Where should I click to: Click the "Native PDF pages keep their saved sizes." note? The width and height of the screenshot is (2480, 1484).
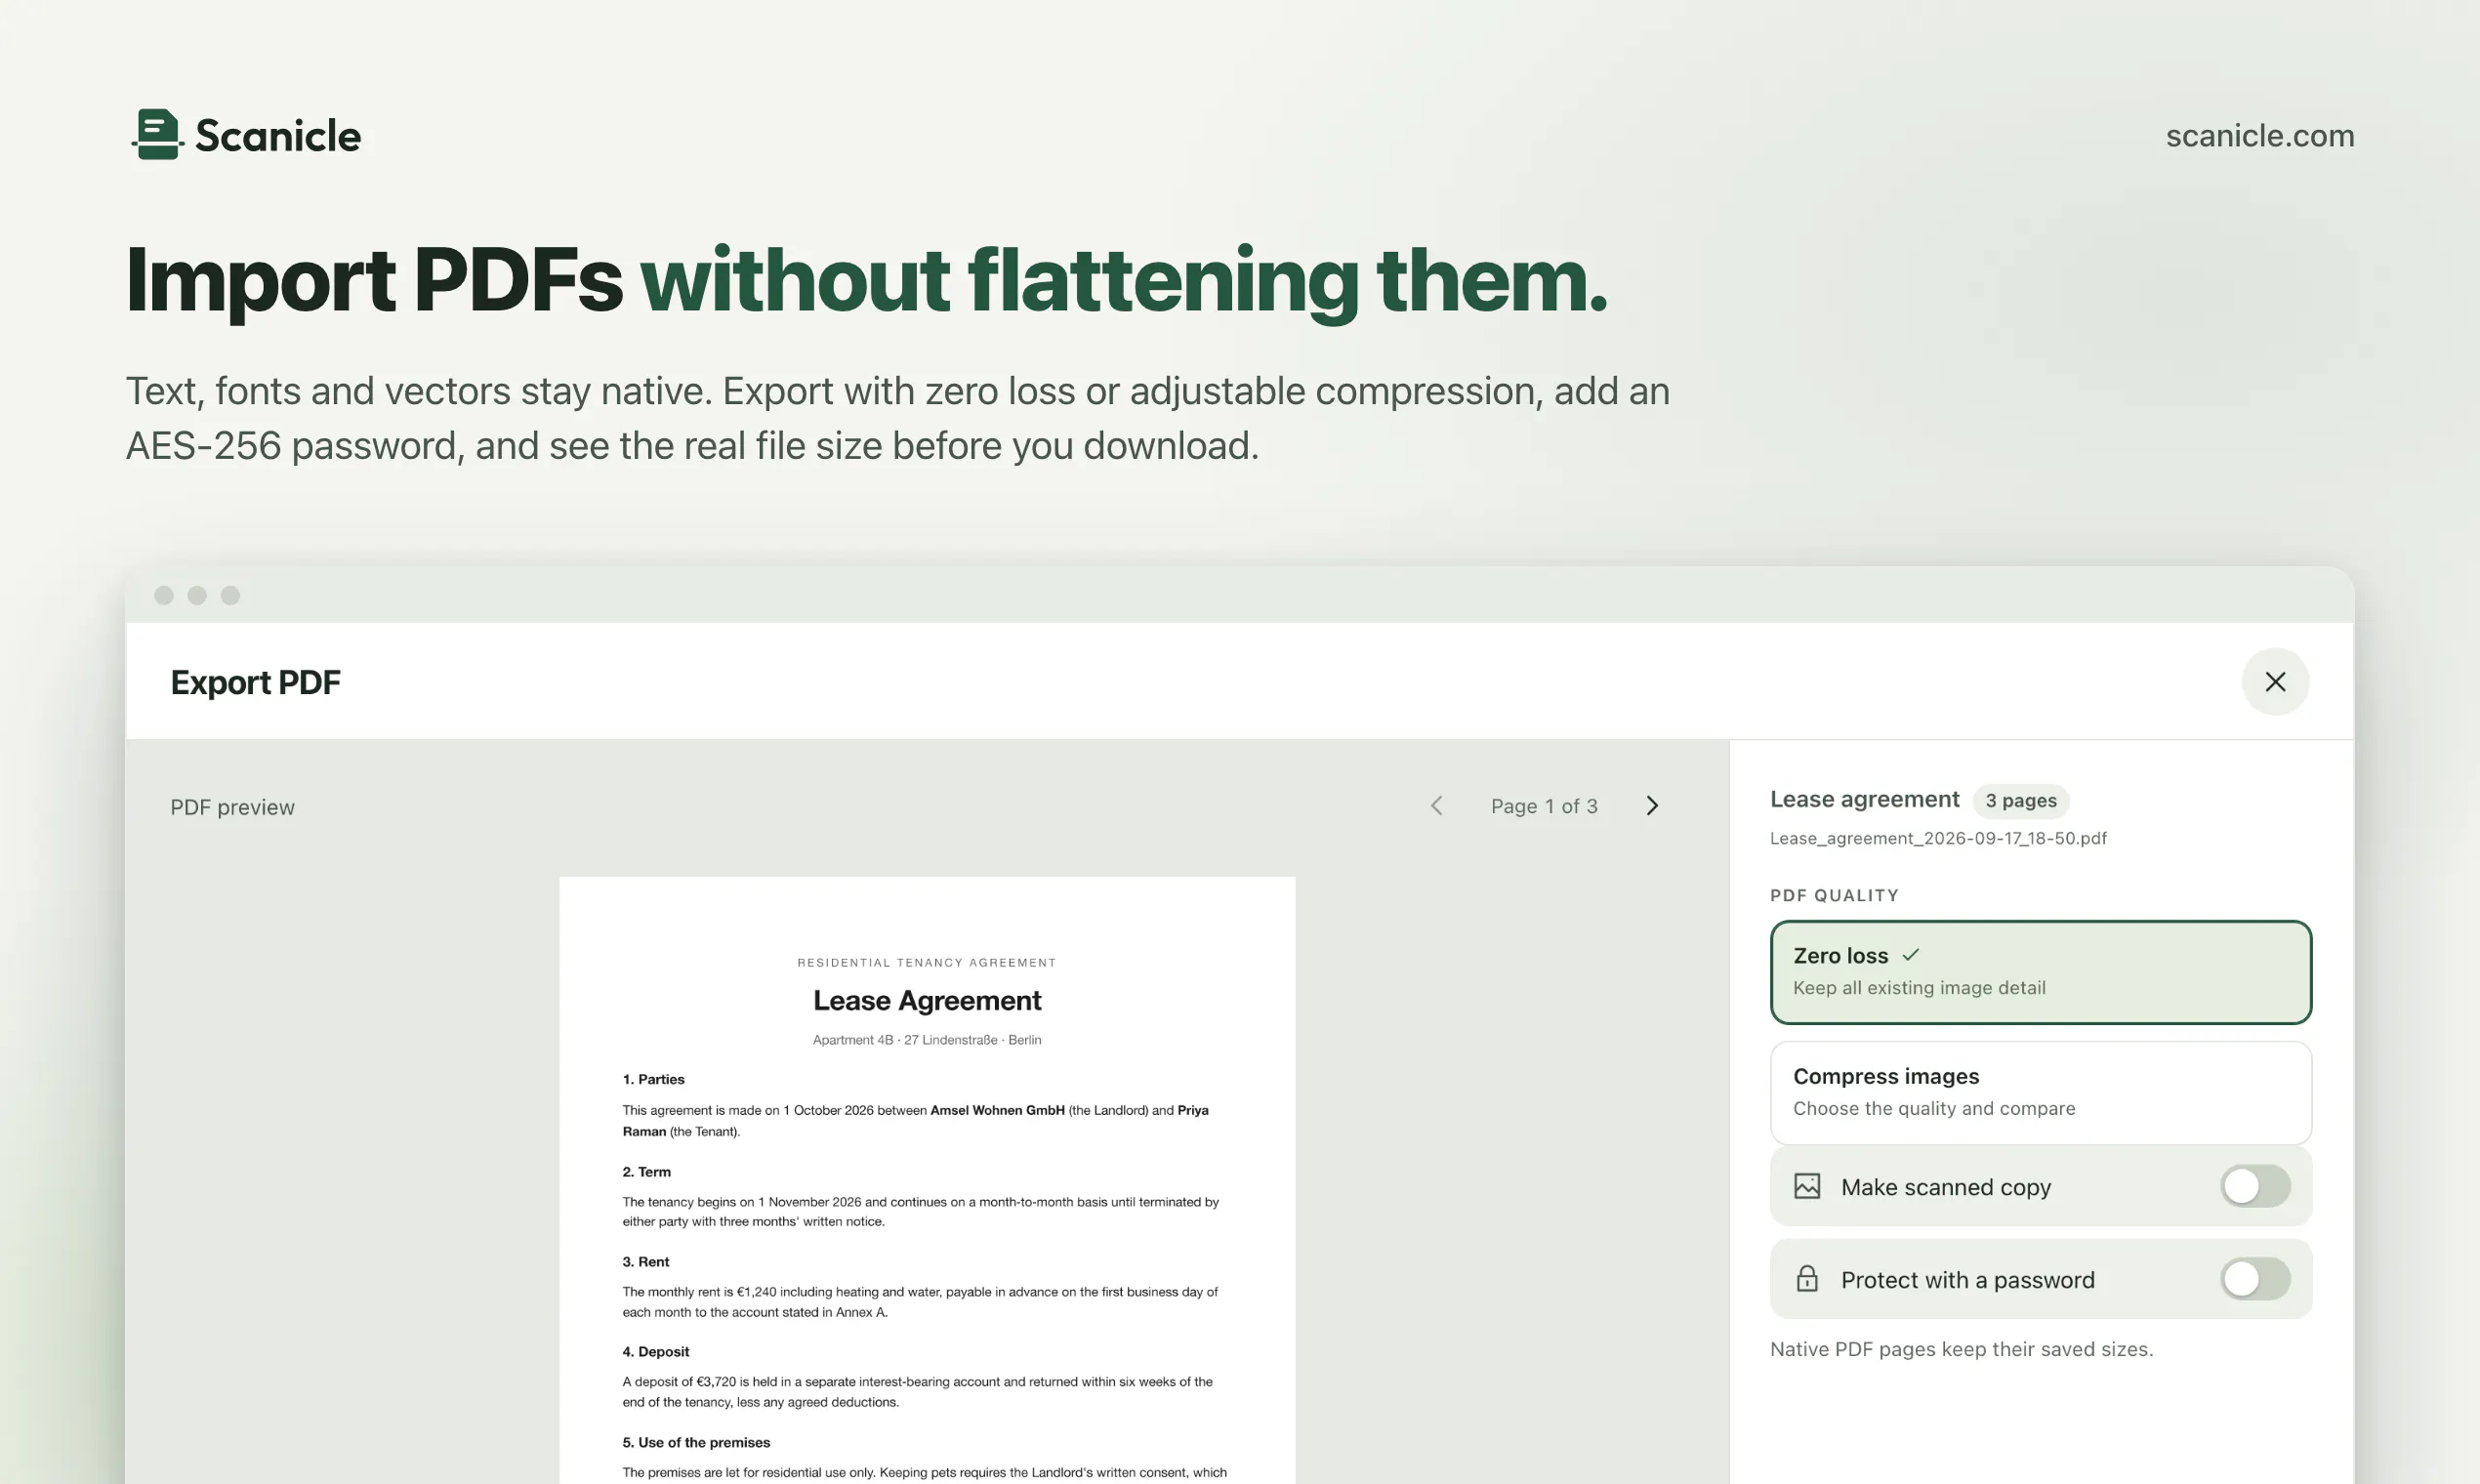(x=1961, y=1349)
